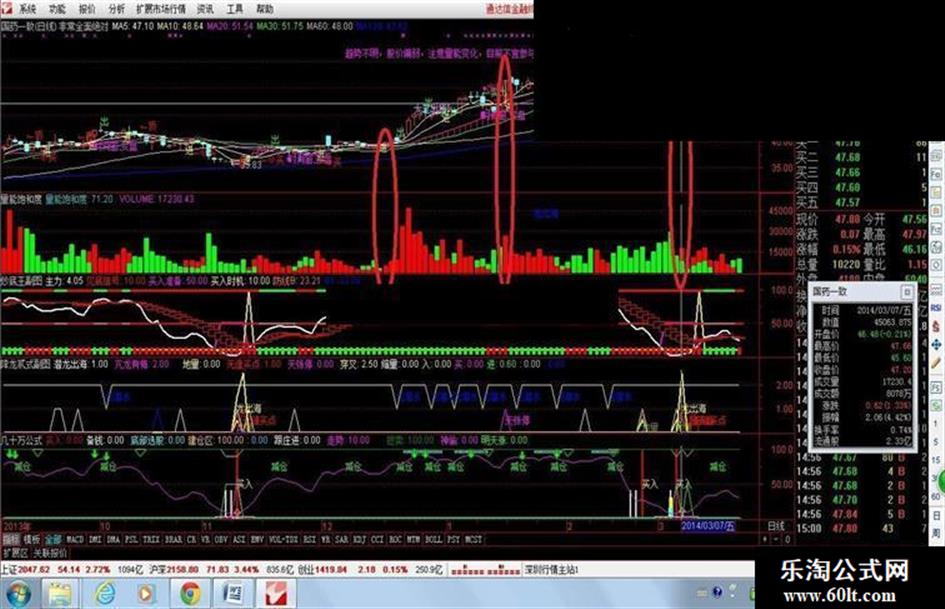Open the 工具 menu

coord(235,8)
